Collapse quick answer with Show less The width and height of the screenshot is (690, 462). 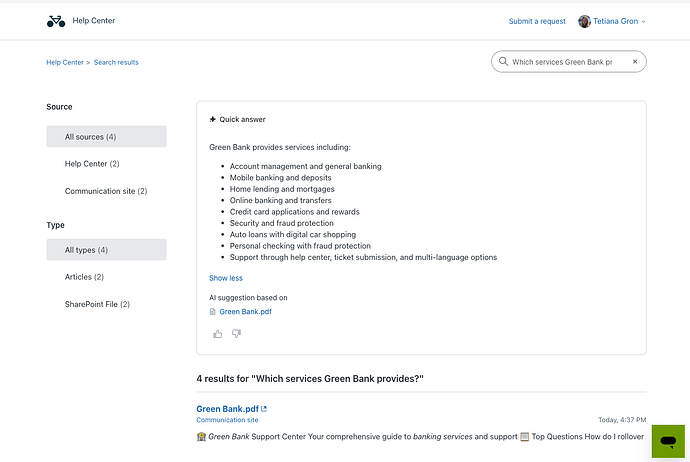click(x=226, y=278)
